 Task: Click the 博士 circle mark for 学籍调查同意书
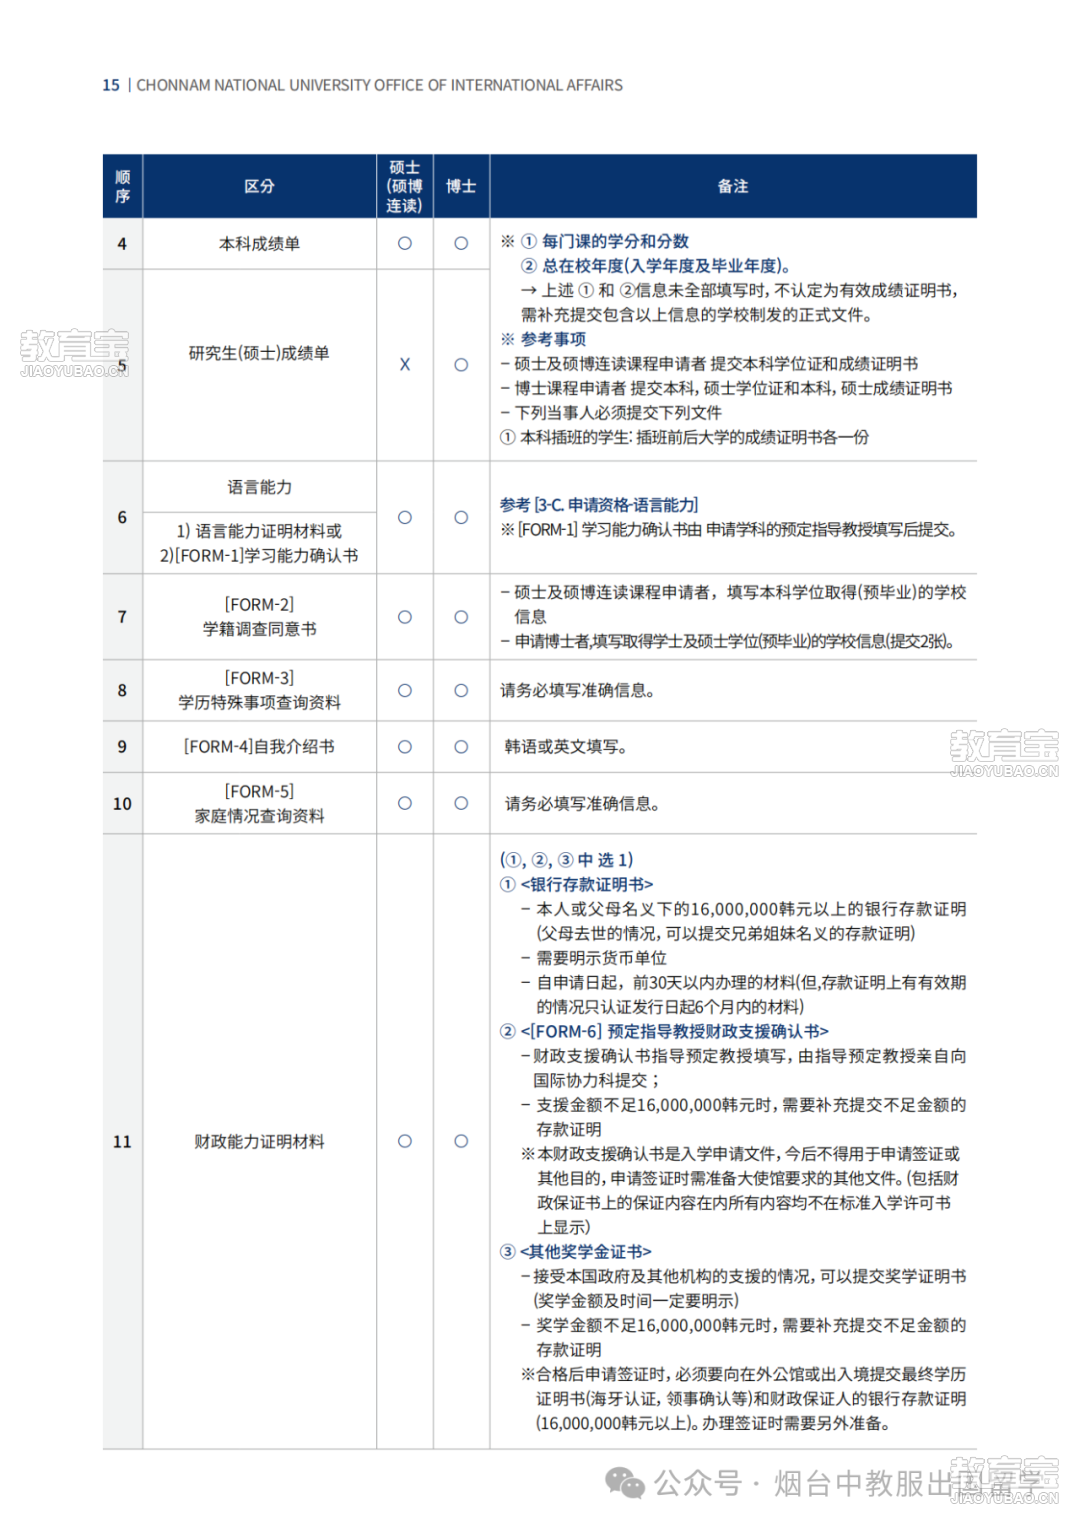461,617
